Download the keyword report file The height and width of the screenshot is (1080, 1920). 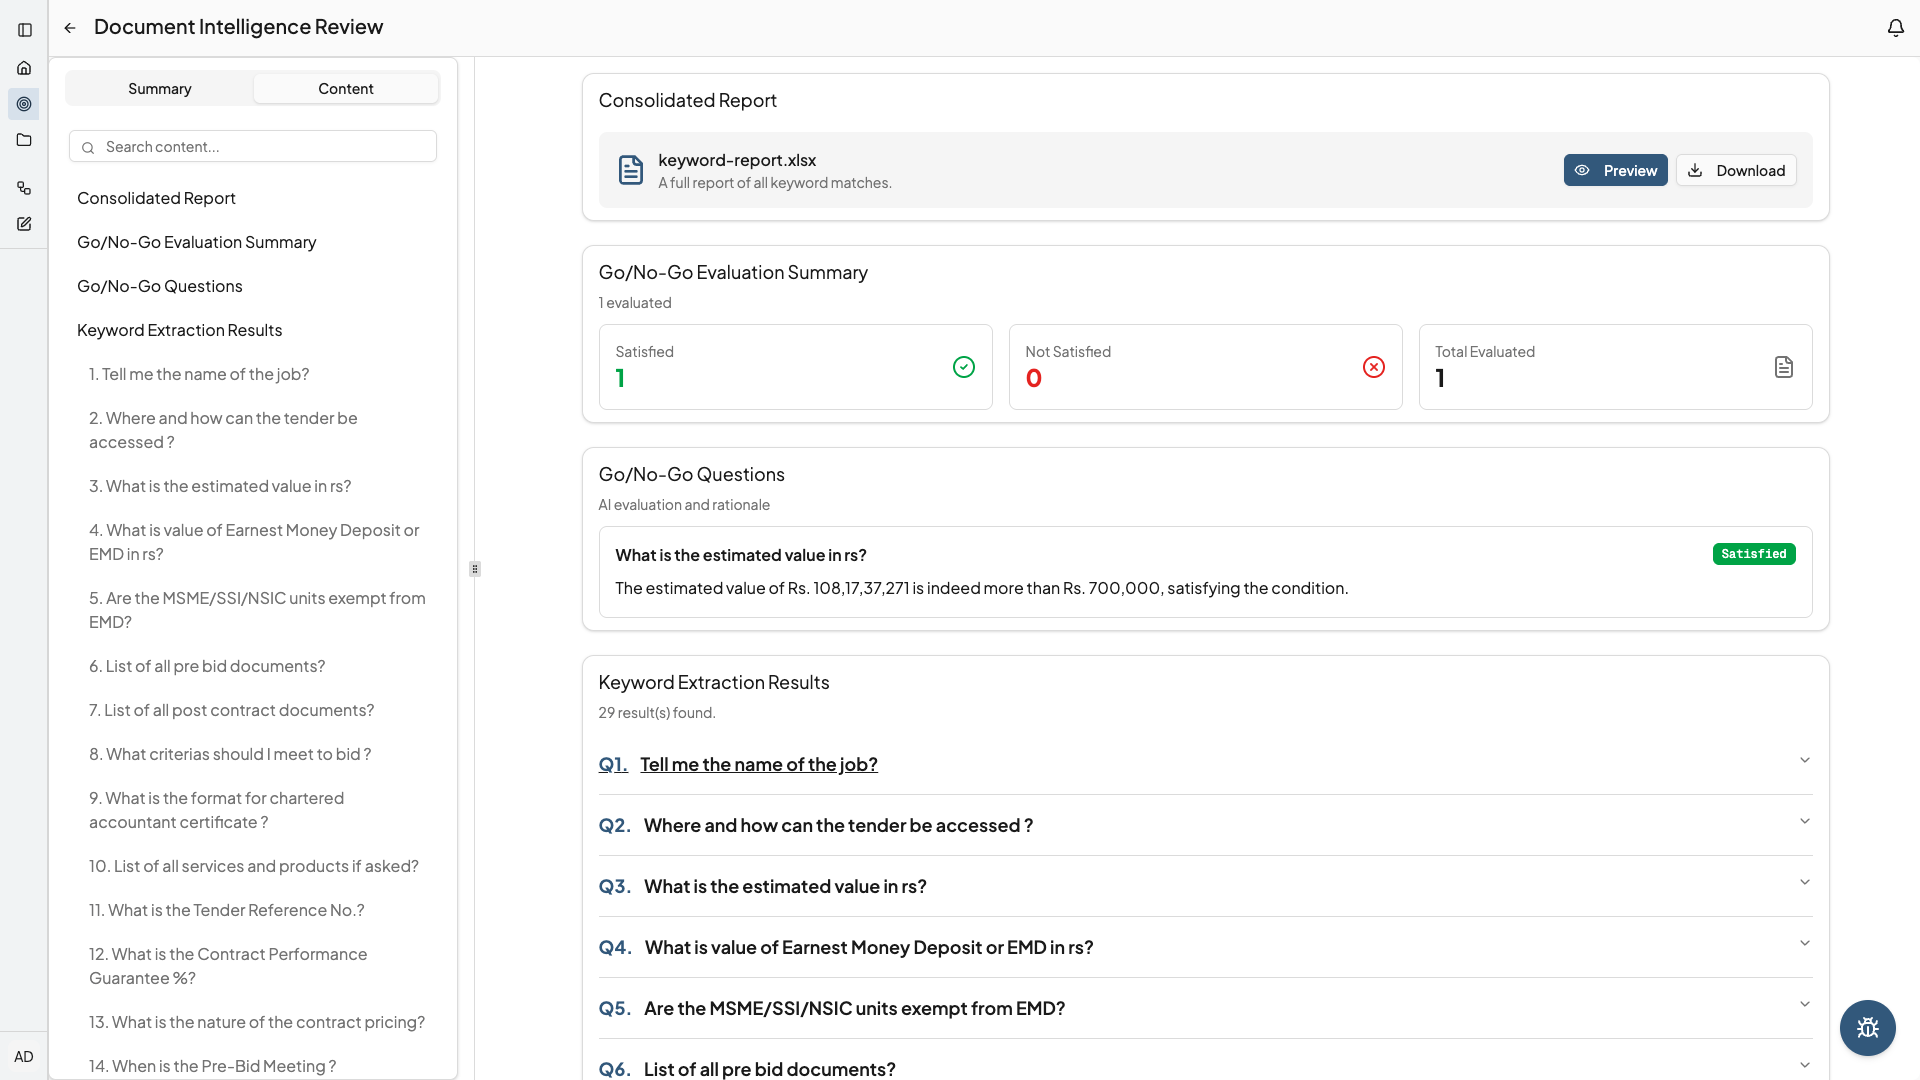tap(1736, 171)
